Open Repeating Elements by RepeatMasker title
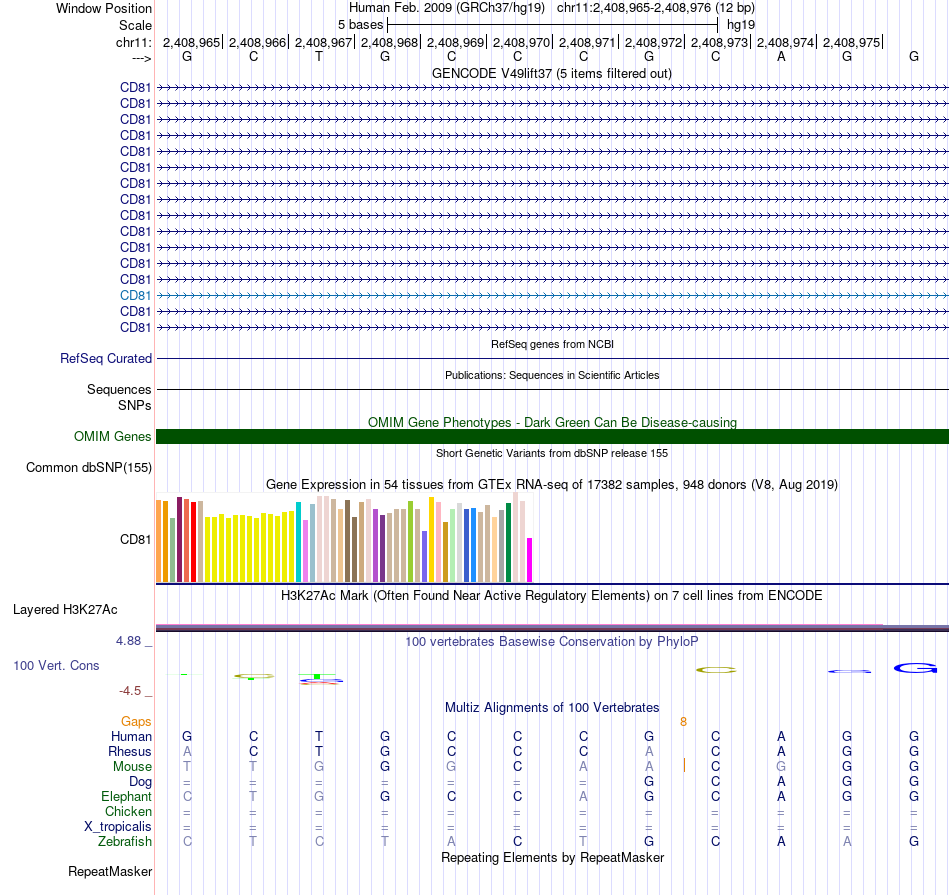 coord(552,857)
